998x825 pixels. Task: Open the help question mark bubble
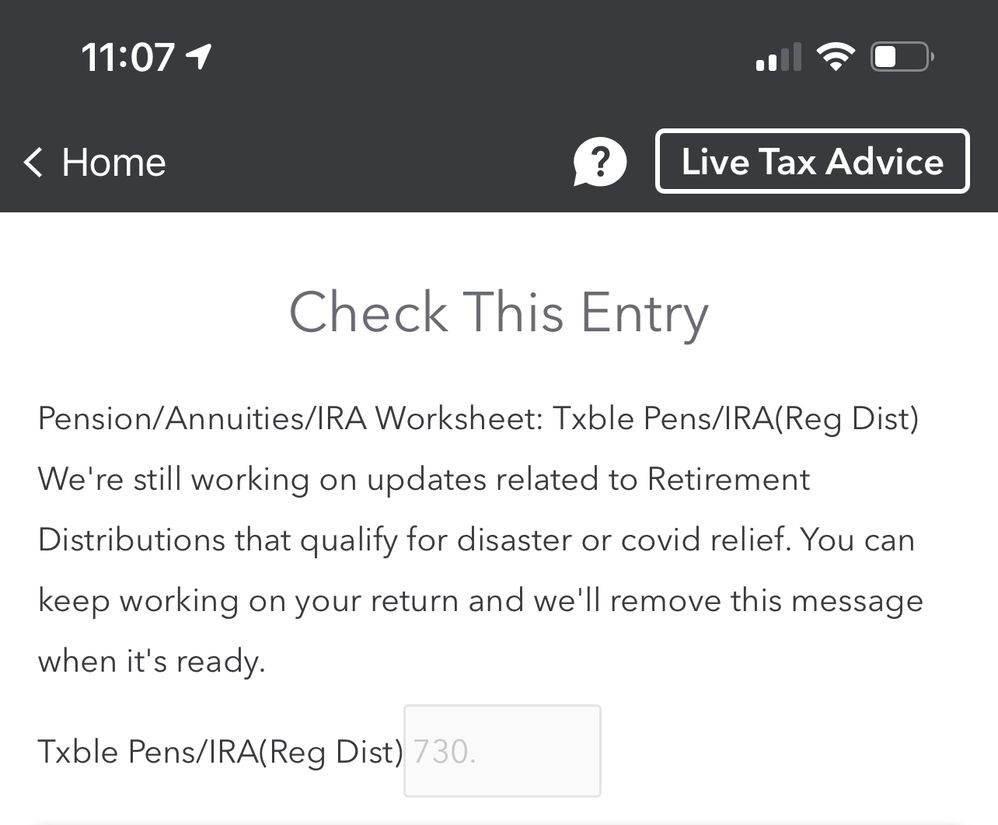point(600,162)
